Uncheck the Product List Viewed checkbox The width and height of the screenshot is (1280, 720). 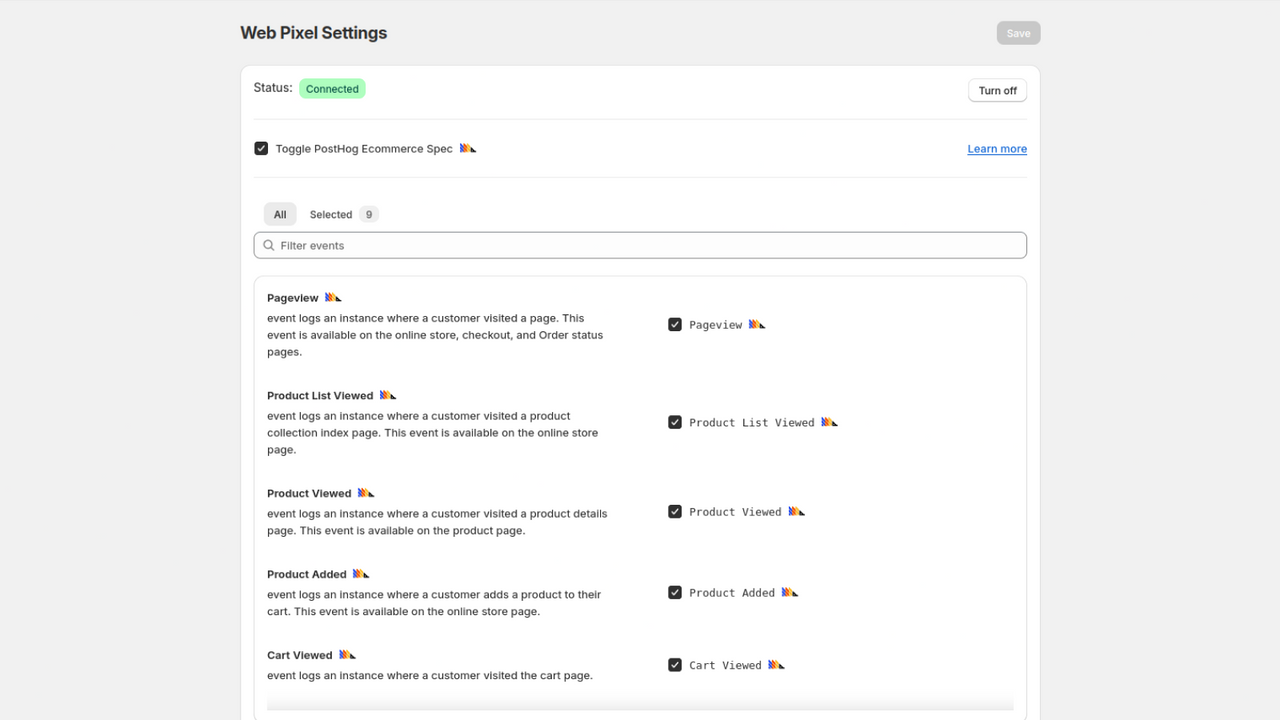(675, 422)
